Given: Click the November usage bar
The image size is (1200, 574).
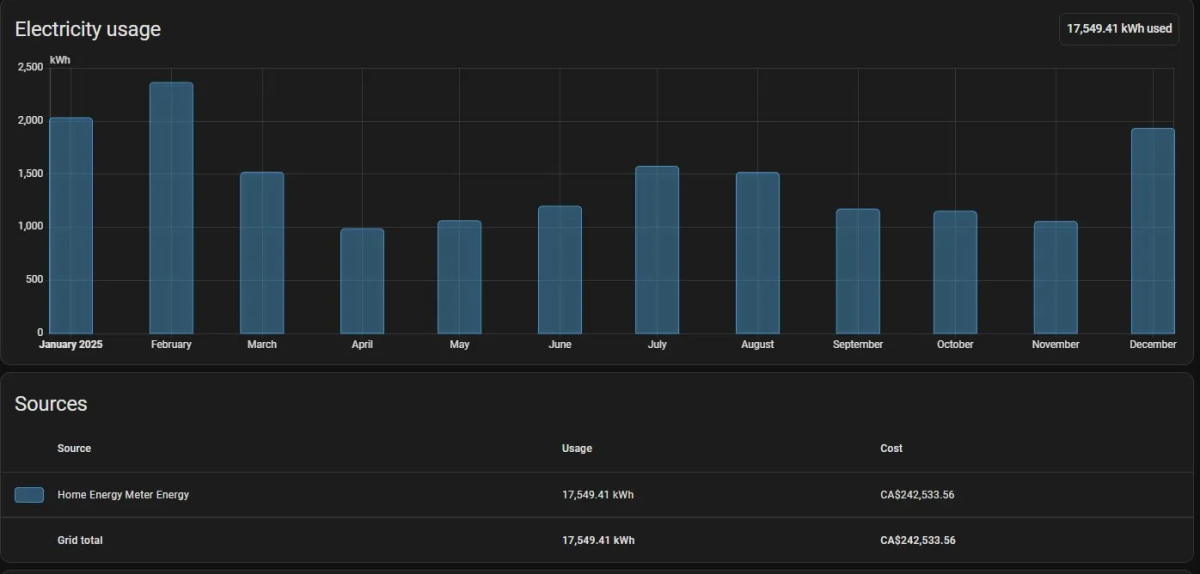Looking at the screenshot, I should [x=1056, y=277].
